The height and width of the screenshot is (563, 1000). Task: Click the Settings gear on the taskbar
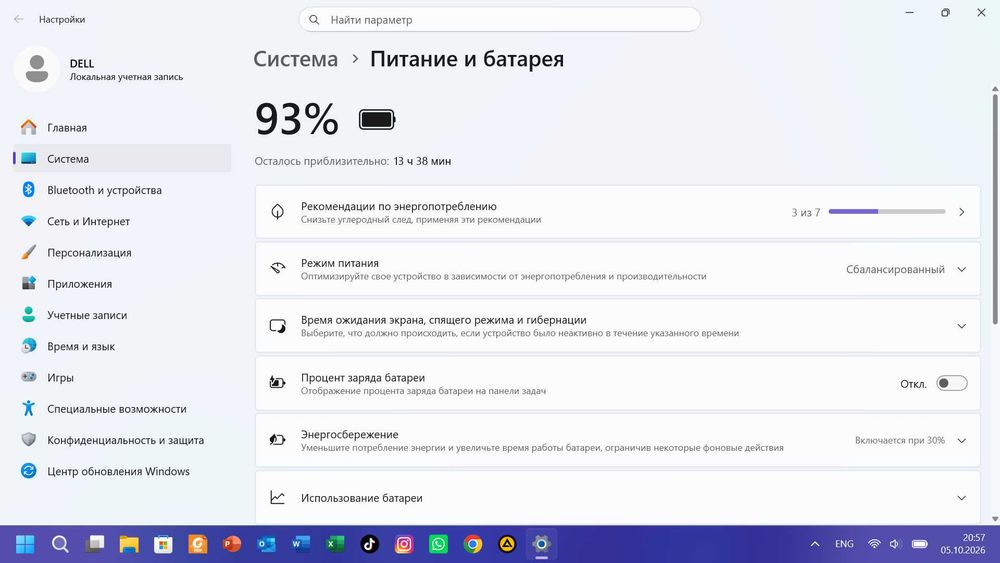(x=541, y=544)
